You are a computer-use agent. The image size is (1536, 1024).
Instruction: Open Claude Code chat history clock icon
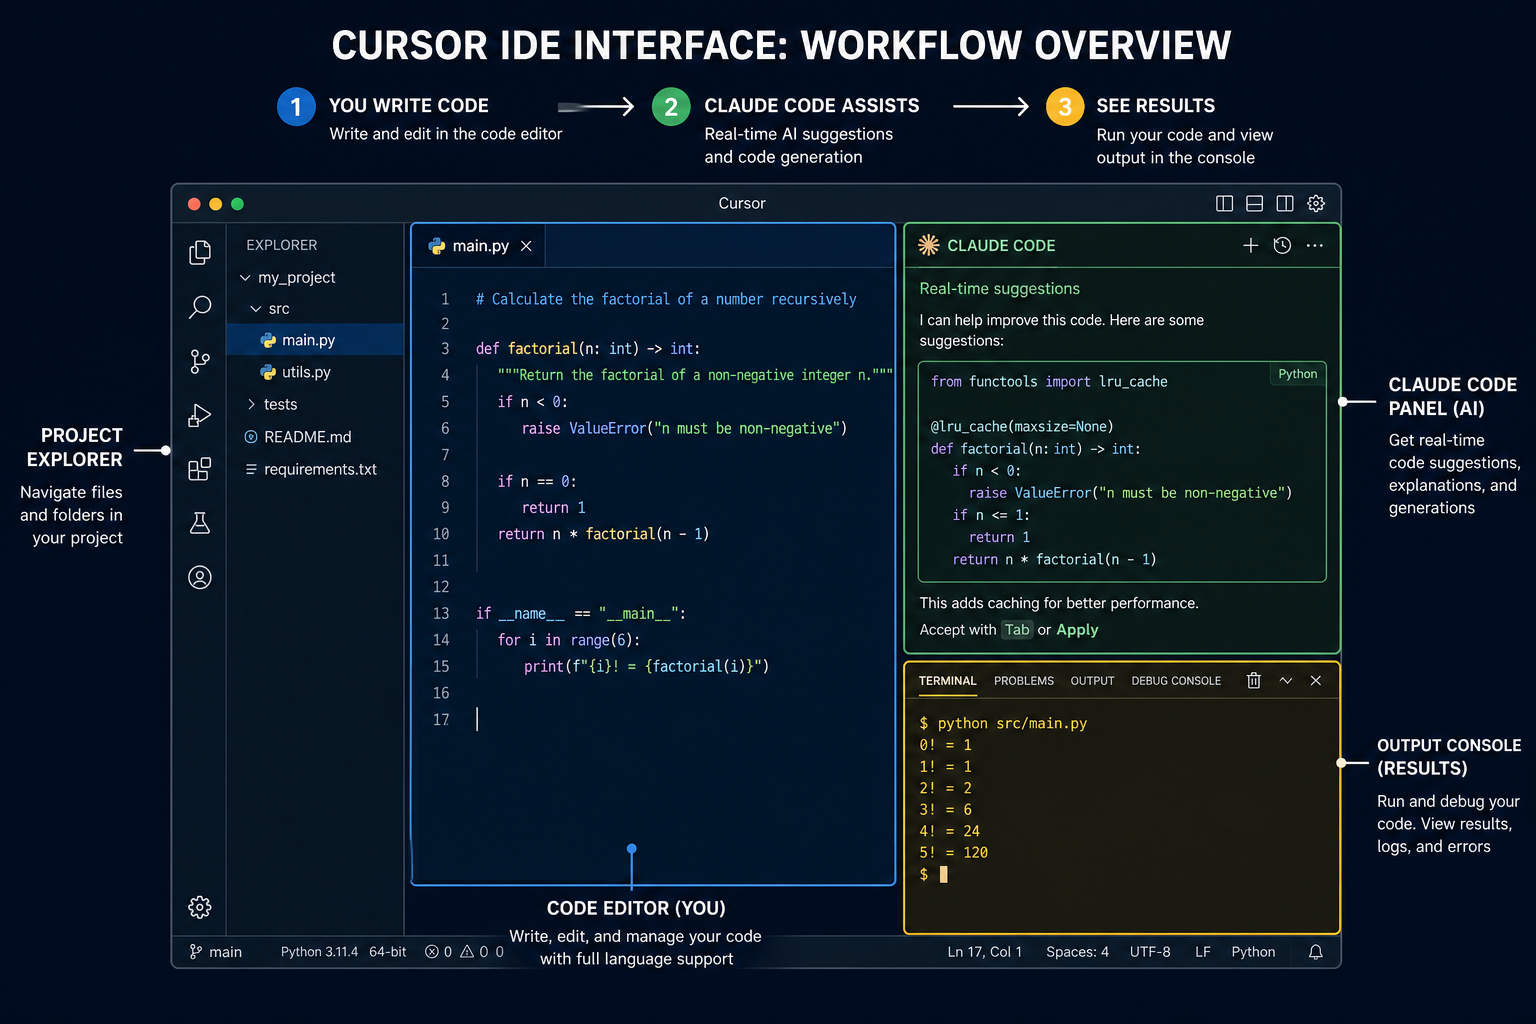(x=1282, y=245)
